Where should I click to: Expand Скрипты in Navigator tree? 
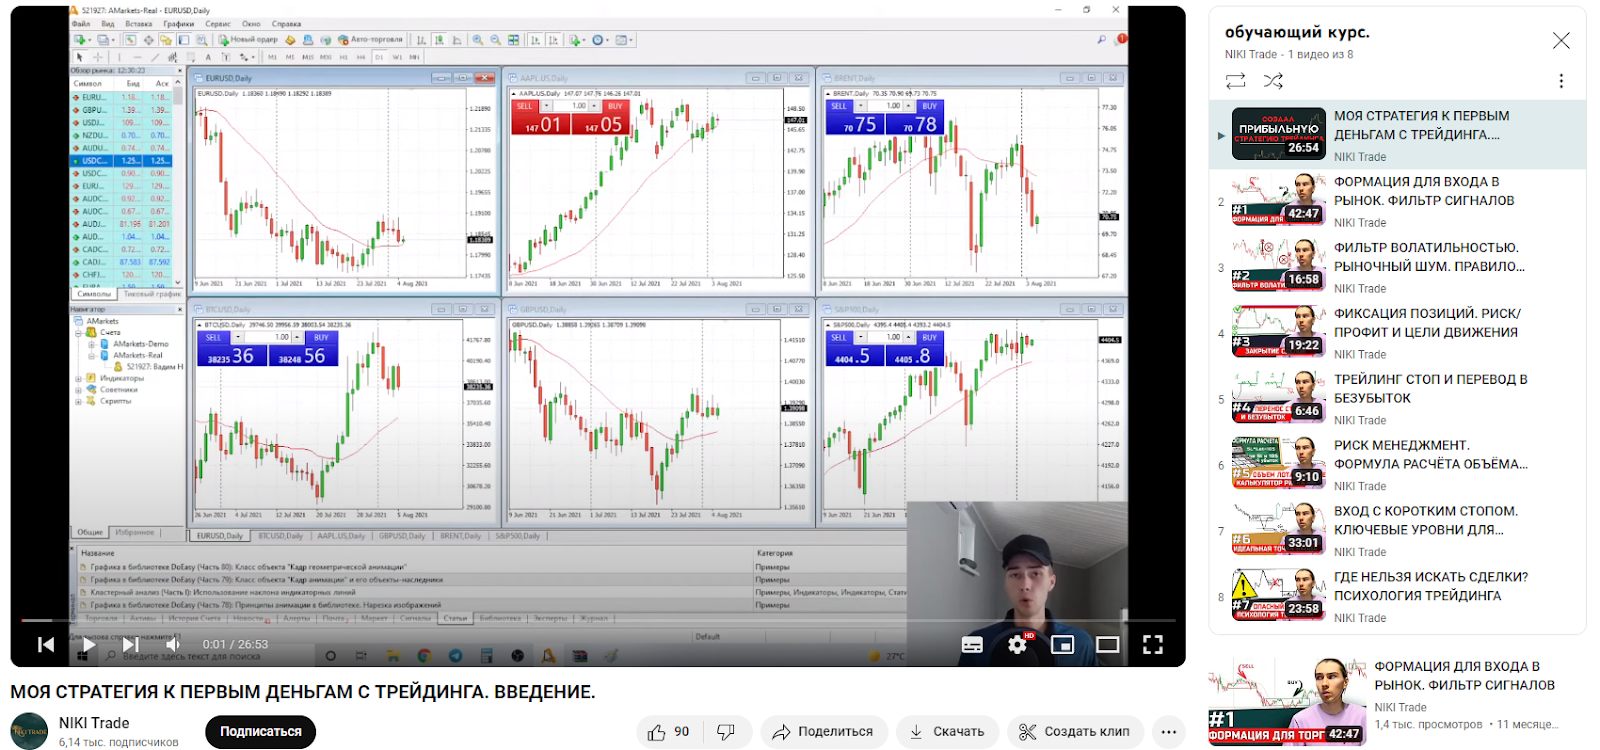(x=79, y=401)
